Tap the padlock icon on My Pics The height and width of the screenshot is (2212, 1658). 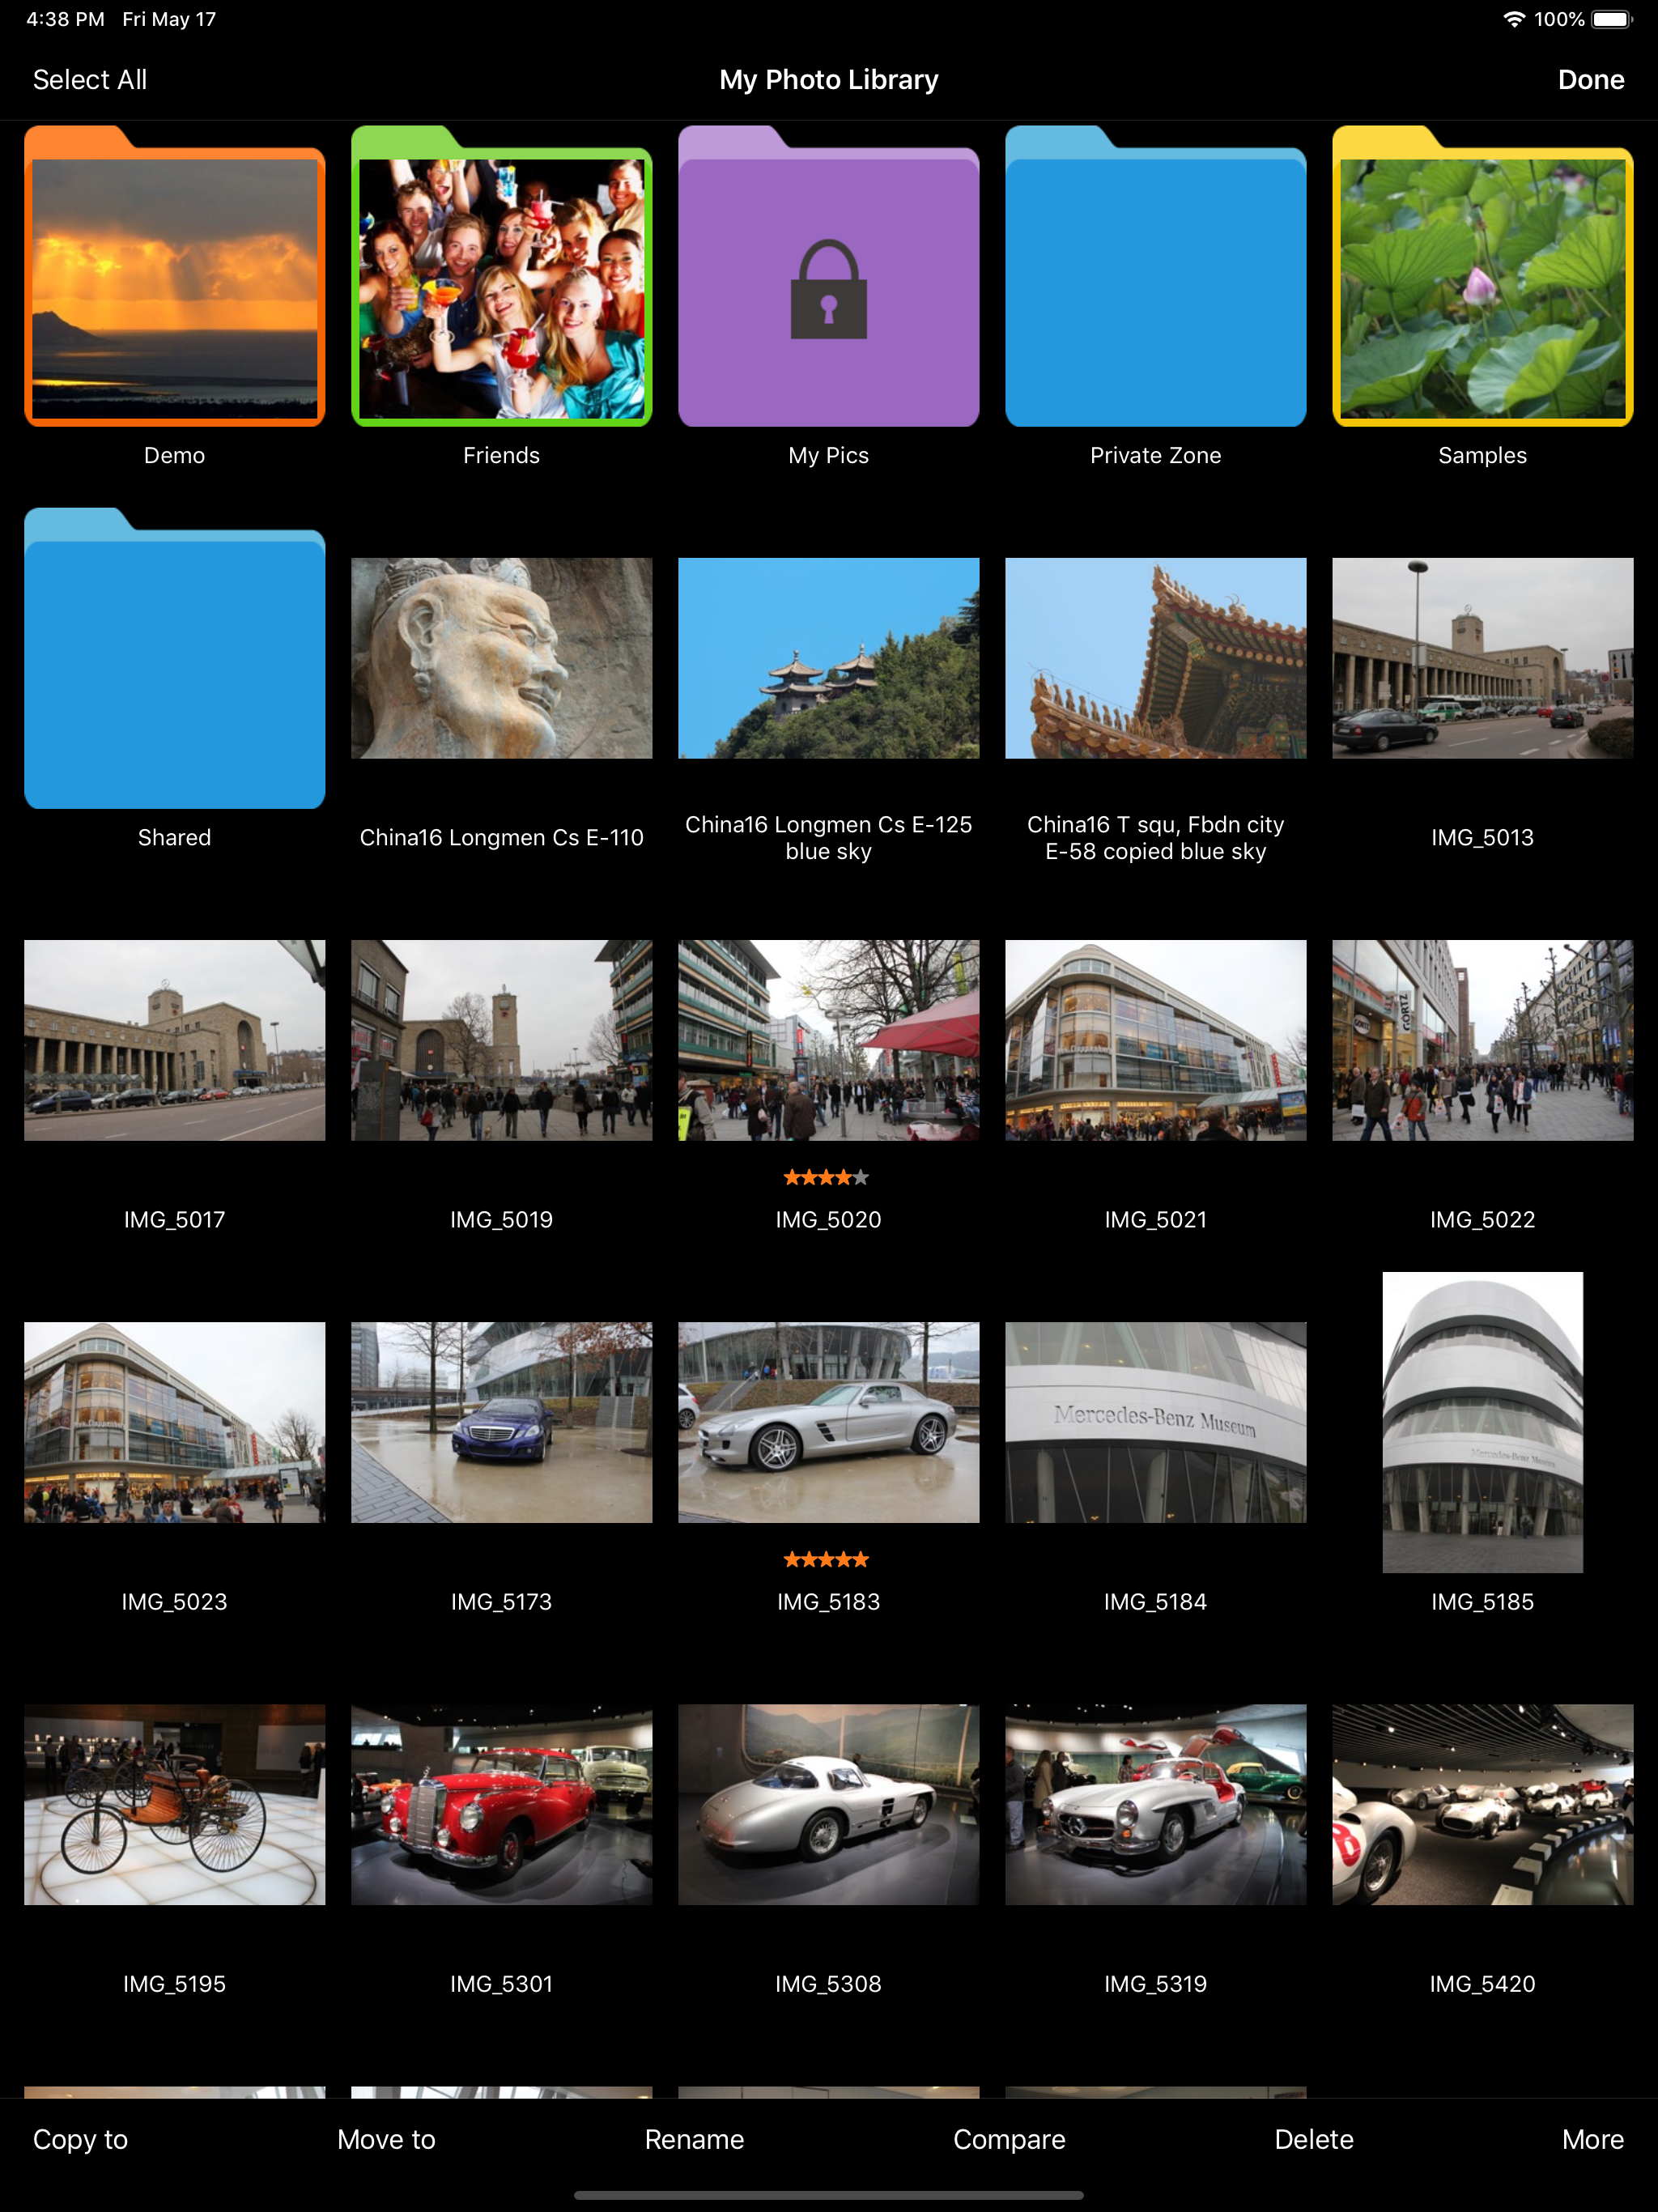point(828,290)
